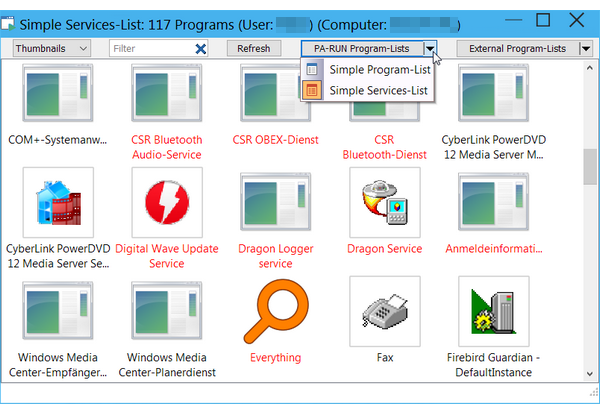Image resolution: width=600 pixels, height=415 pixels.
Task: Select the CSR Bluetooth Audio-Service thumbnail
Action: click(x=166, y=94)
